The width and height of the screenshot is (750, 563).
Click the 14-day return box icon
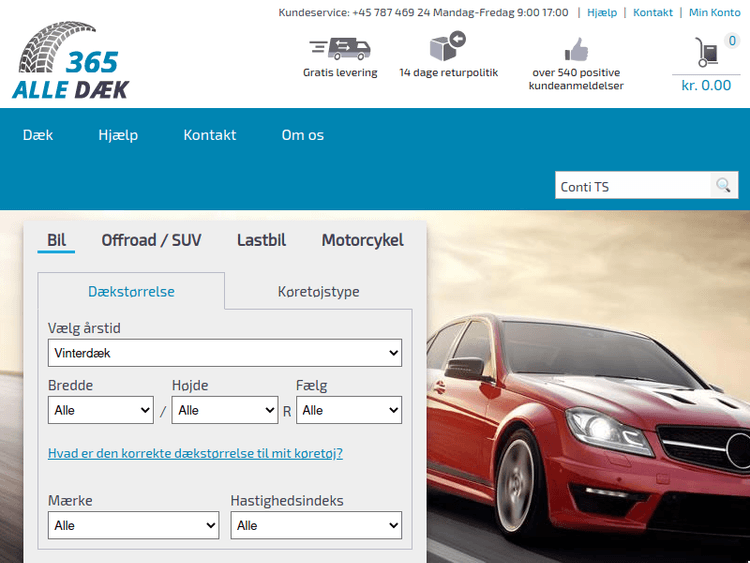[x=447, y=46]
